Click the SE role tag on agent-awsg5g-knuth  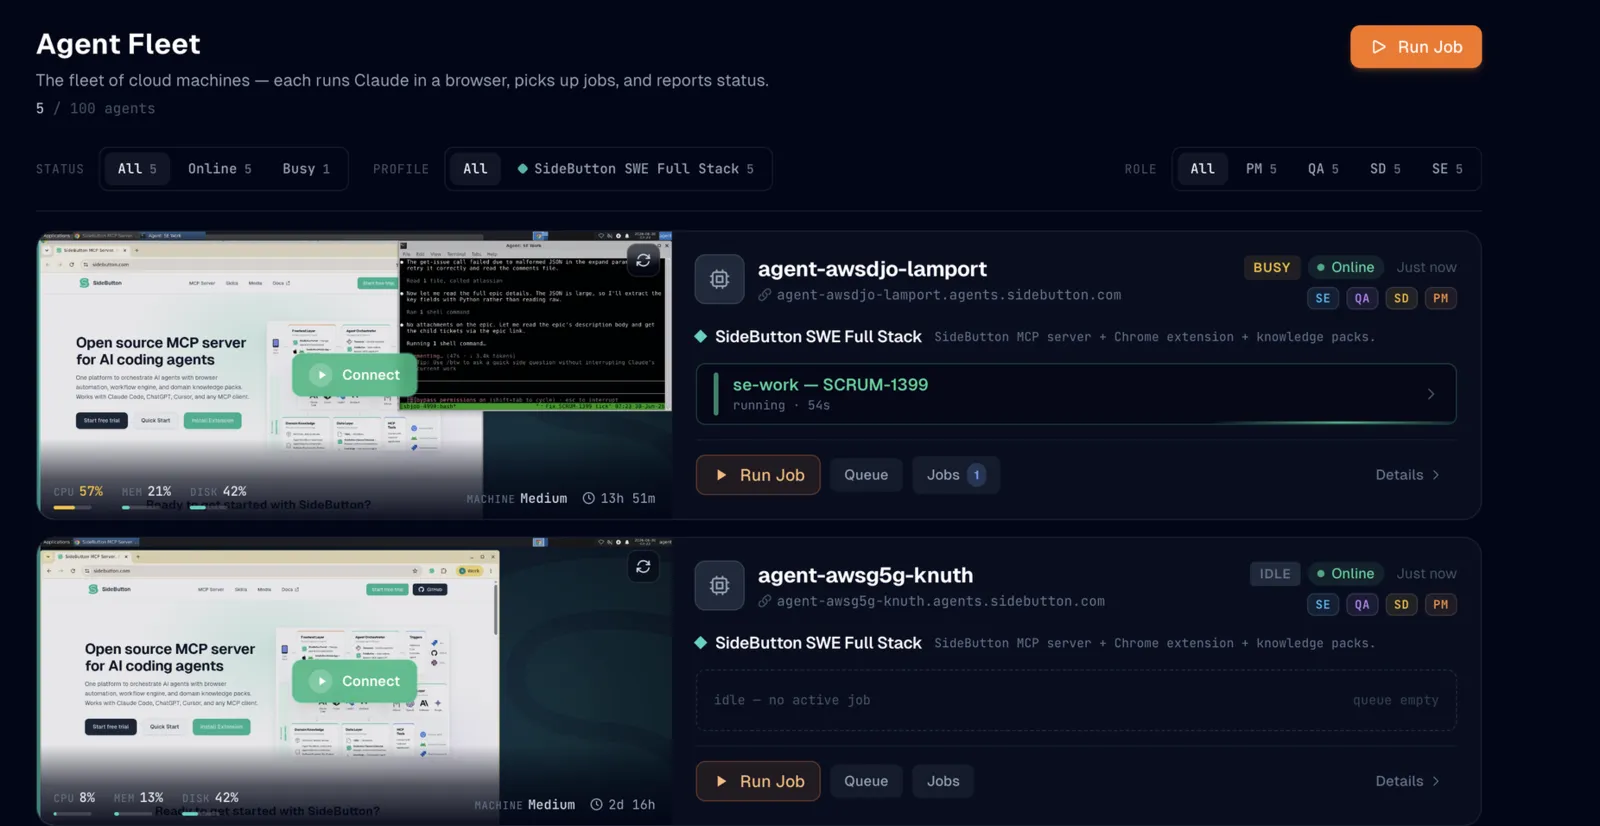[1323, 604]
